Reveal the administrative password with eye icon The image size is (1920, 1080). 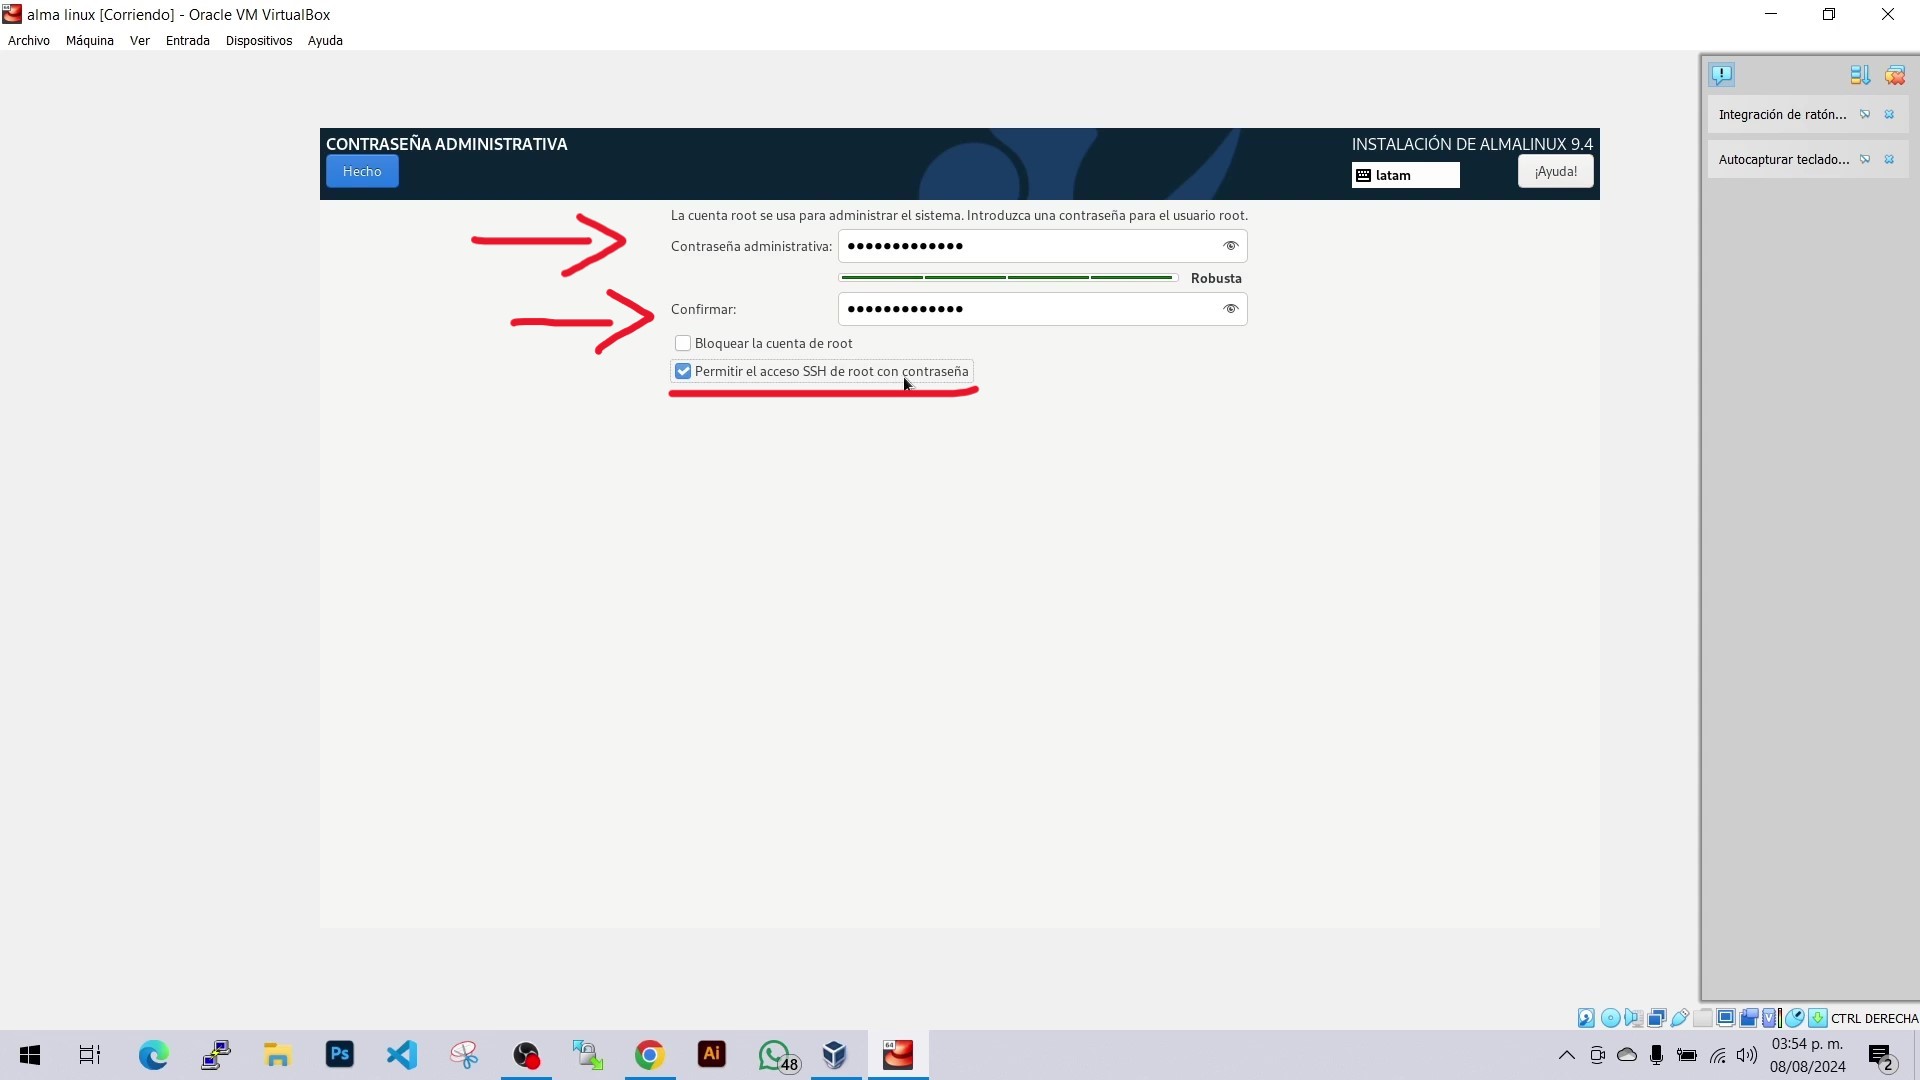(1231, 246)
